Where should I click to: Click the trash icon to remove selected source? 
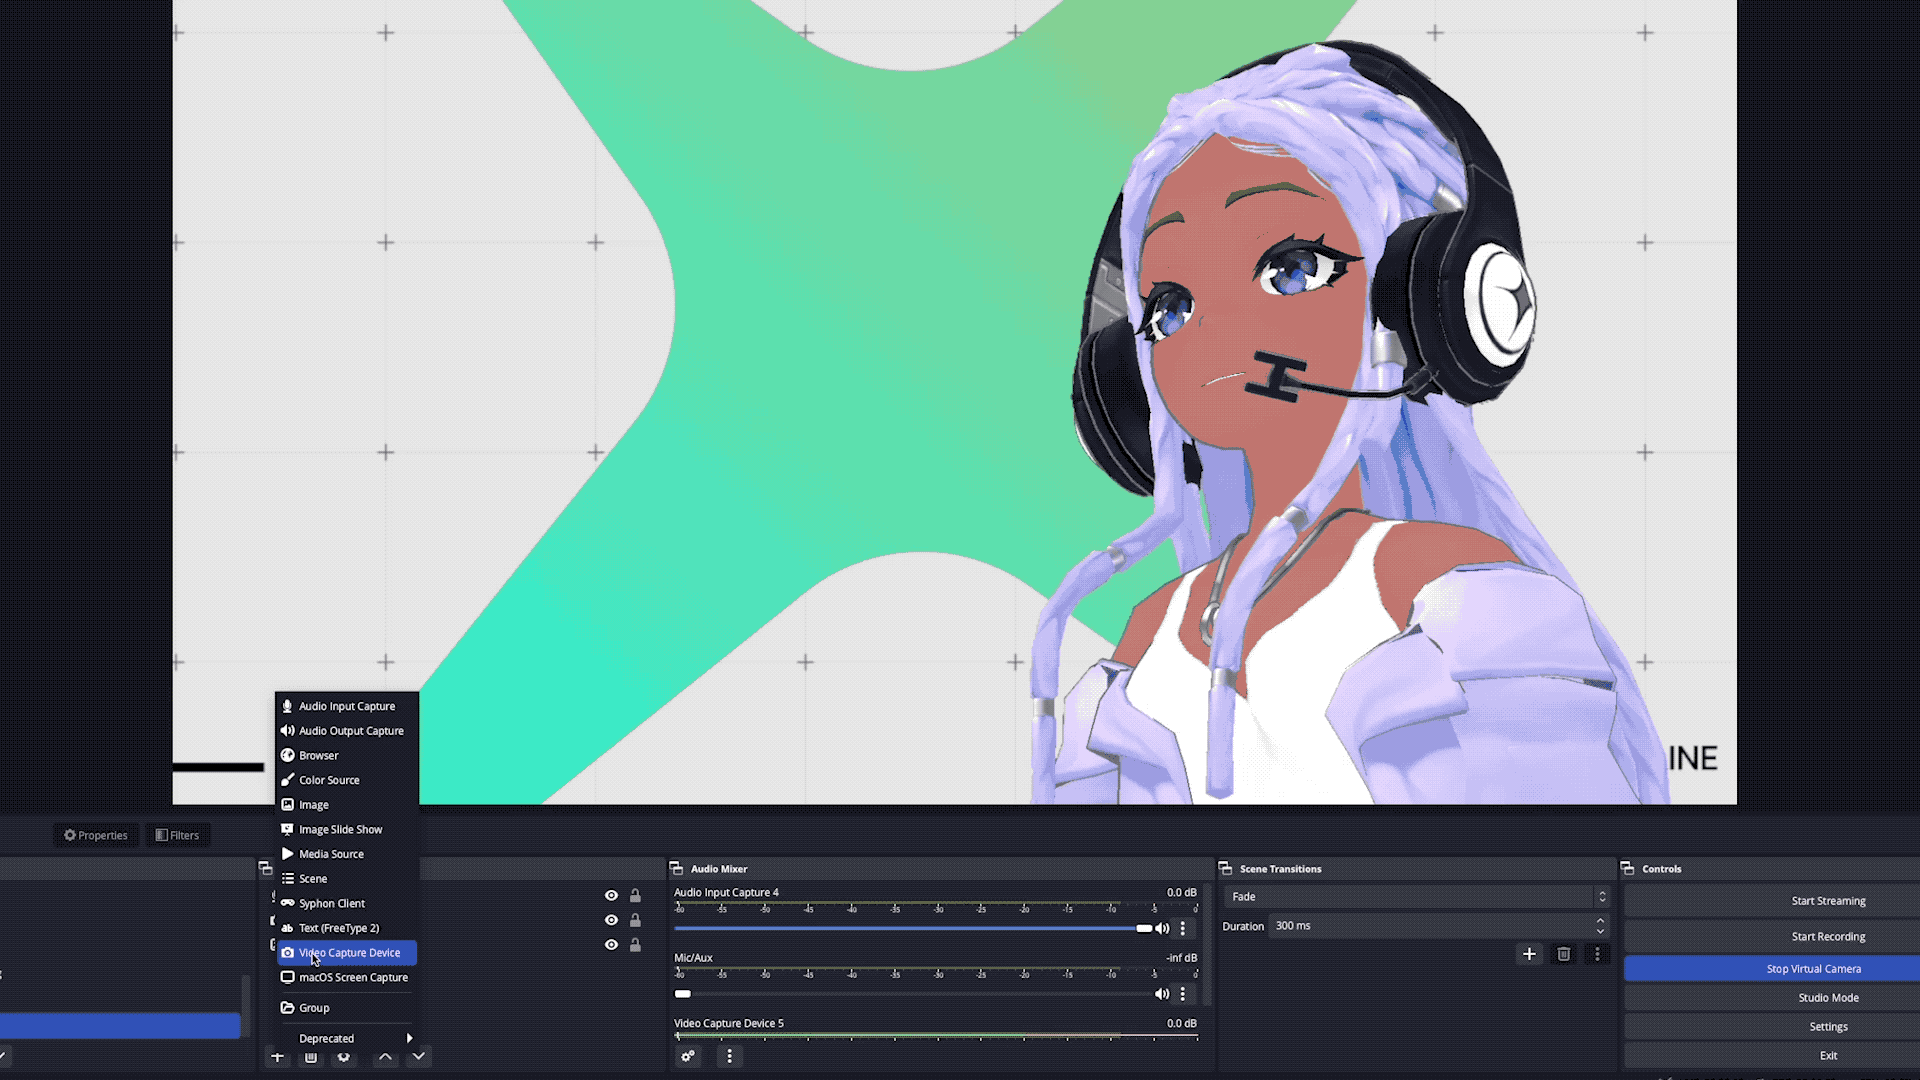pos(311,1057)
